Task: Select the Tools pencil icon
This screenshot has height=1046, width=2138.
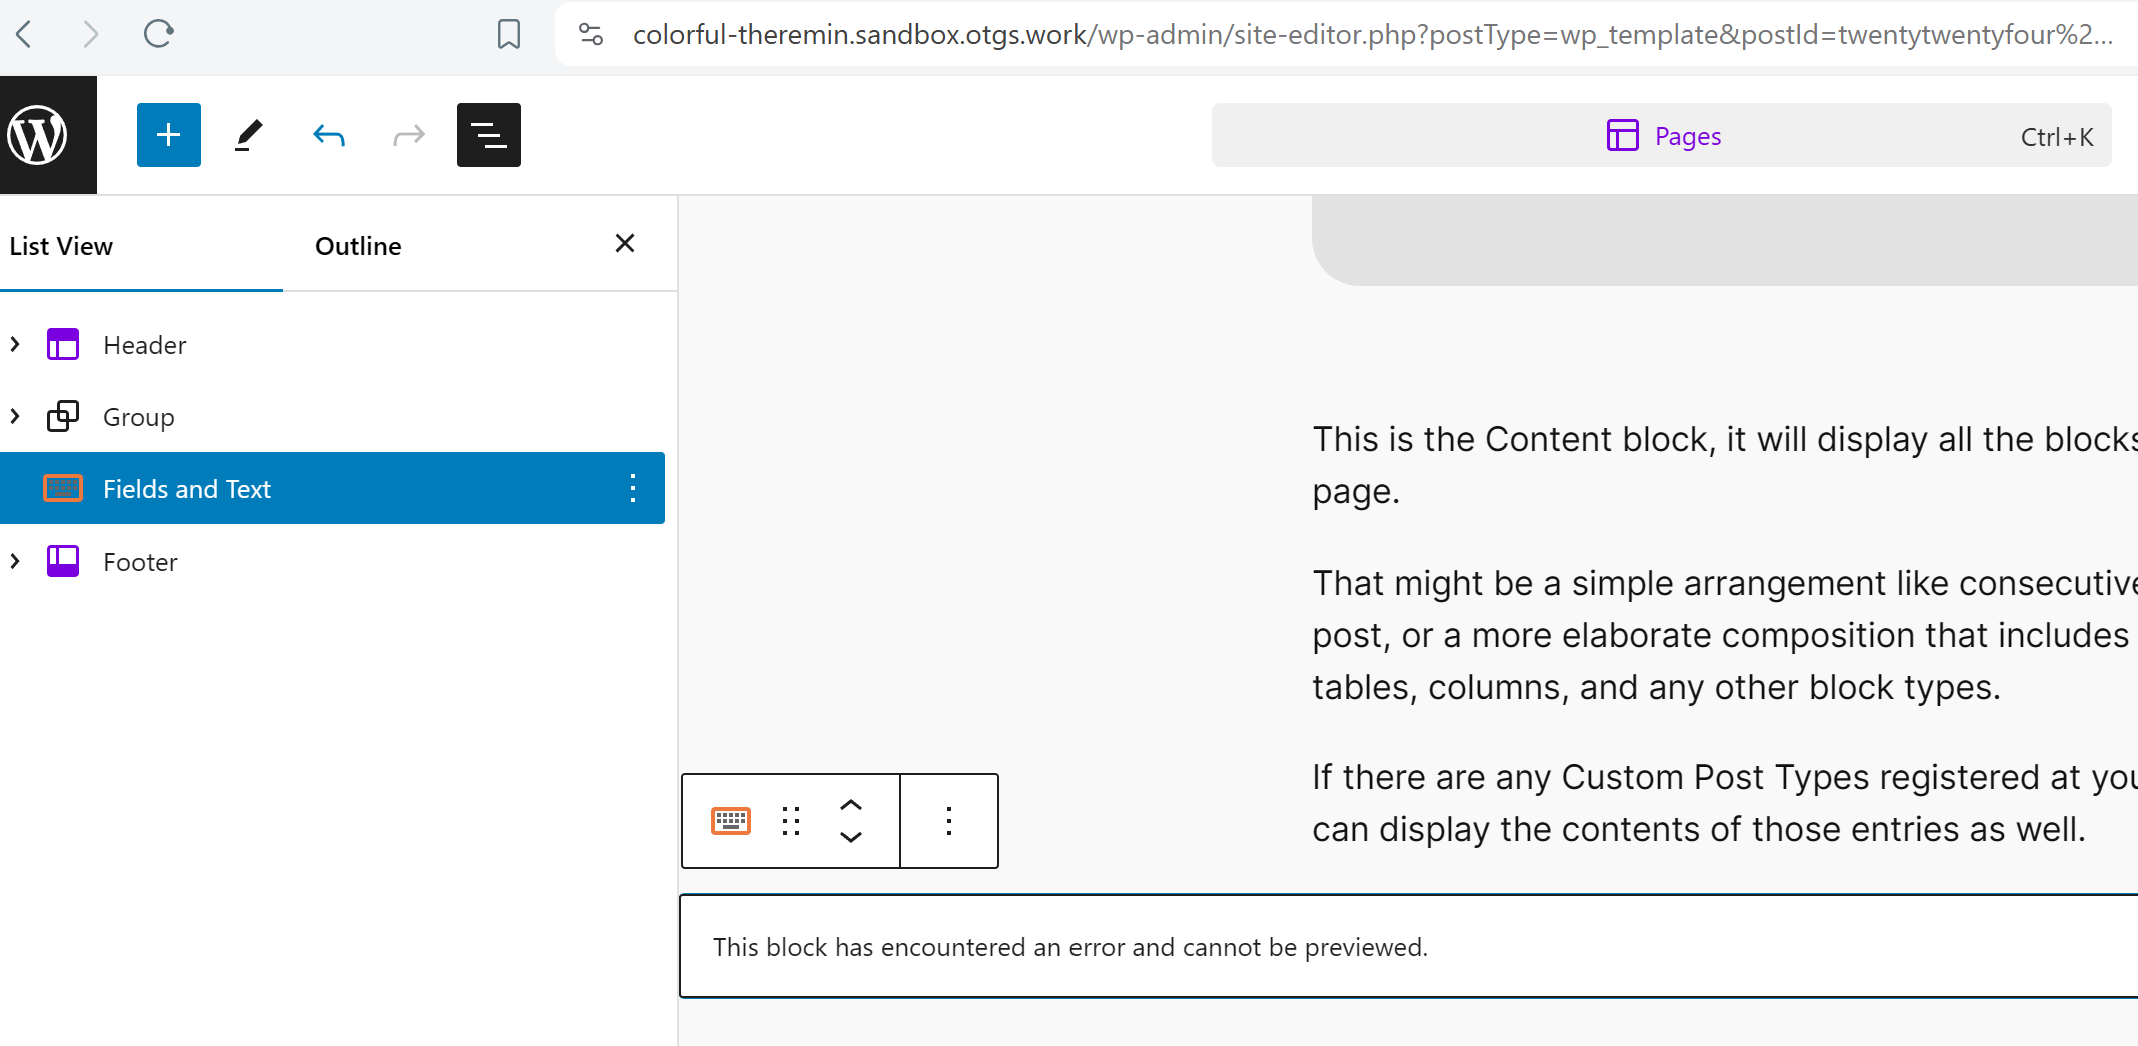Action: click(x=249, y=135)
